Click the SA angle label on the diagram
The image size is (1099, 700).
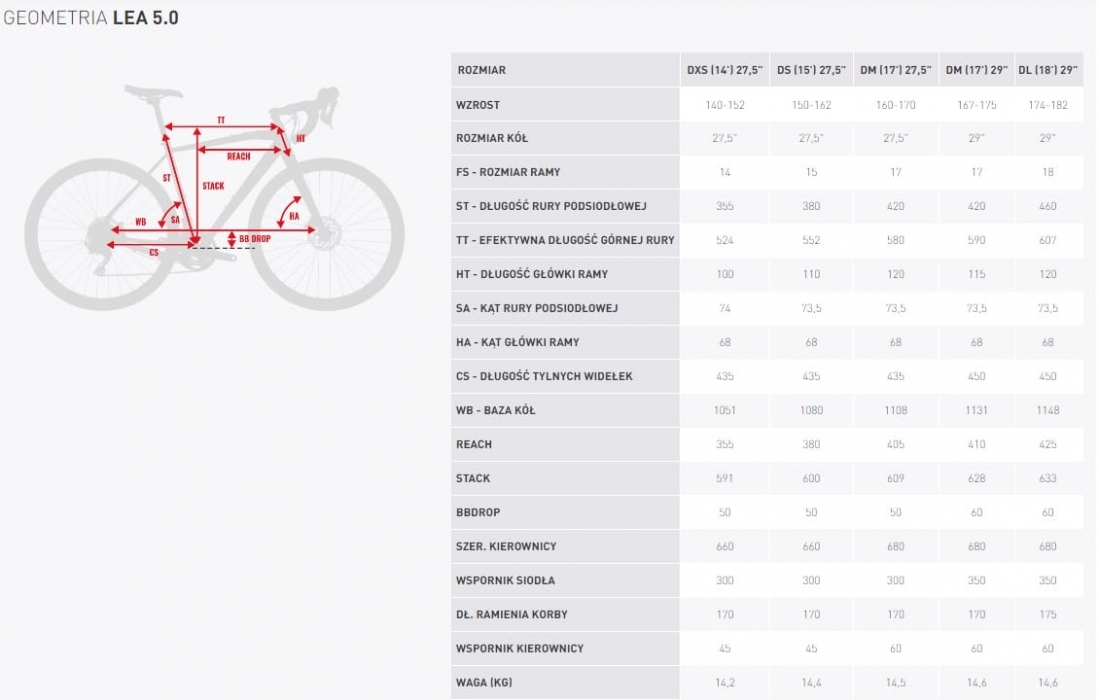click(x=175, y=218)
